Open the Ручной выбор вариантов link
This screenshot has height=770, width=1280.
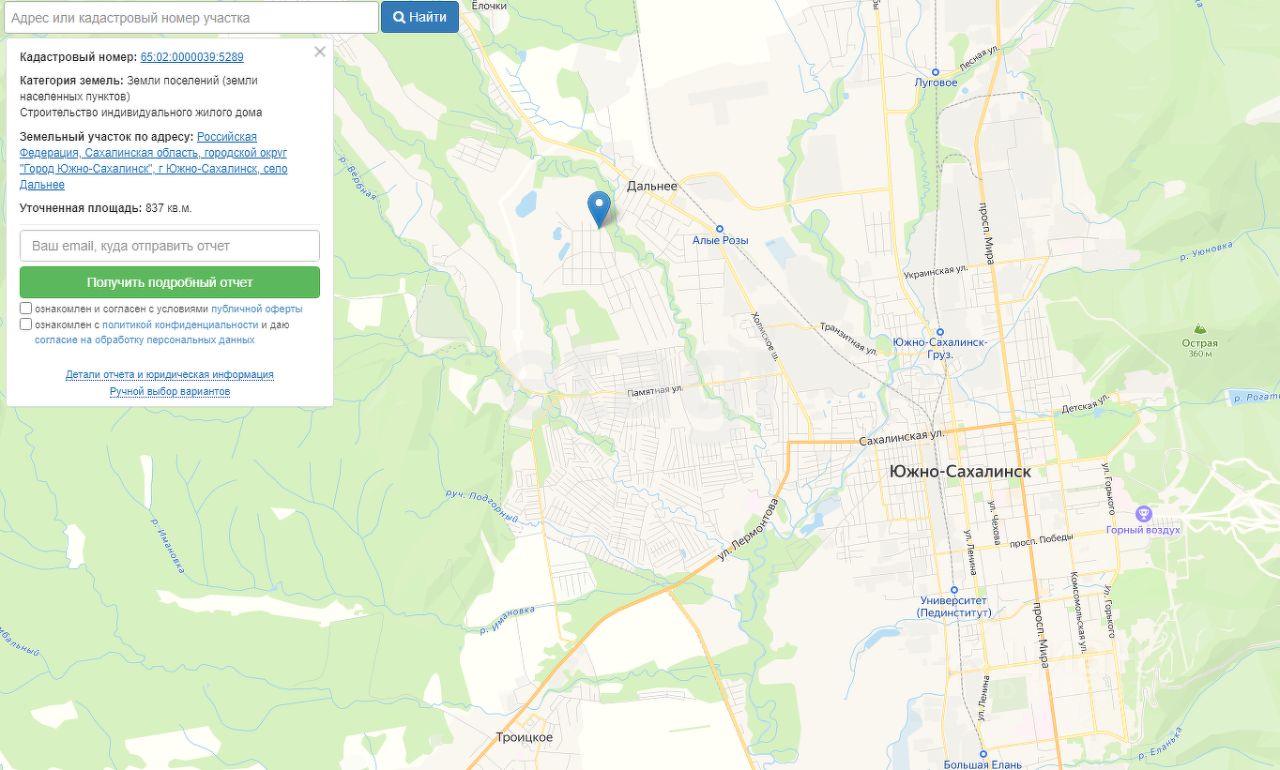tap(170, 392)
